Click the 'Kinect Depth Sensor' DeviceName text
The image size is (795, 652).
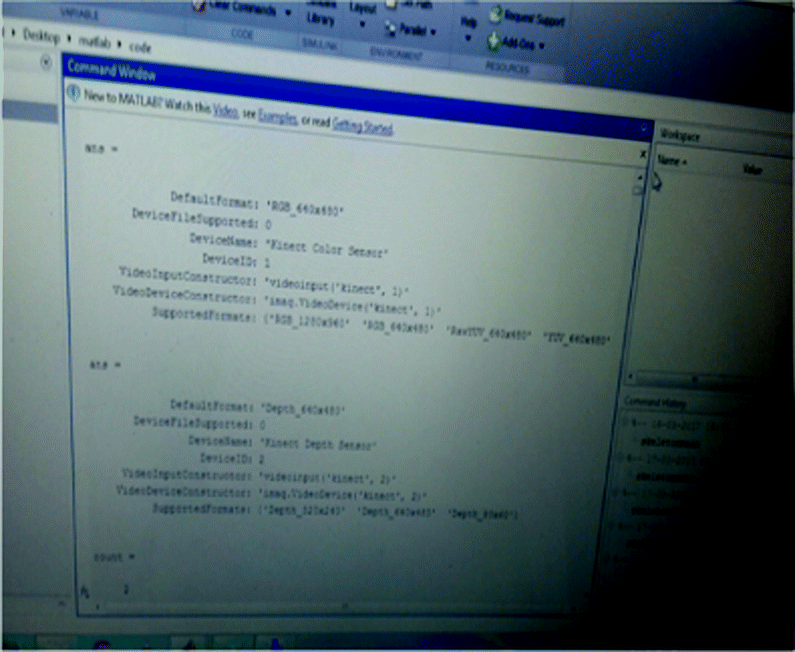point(318,444)
